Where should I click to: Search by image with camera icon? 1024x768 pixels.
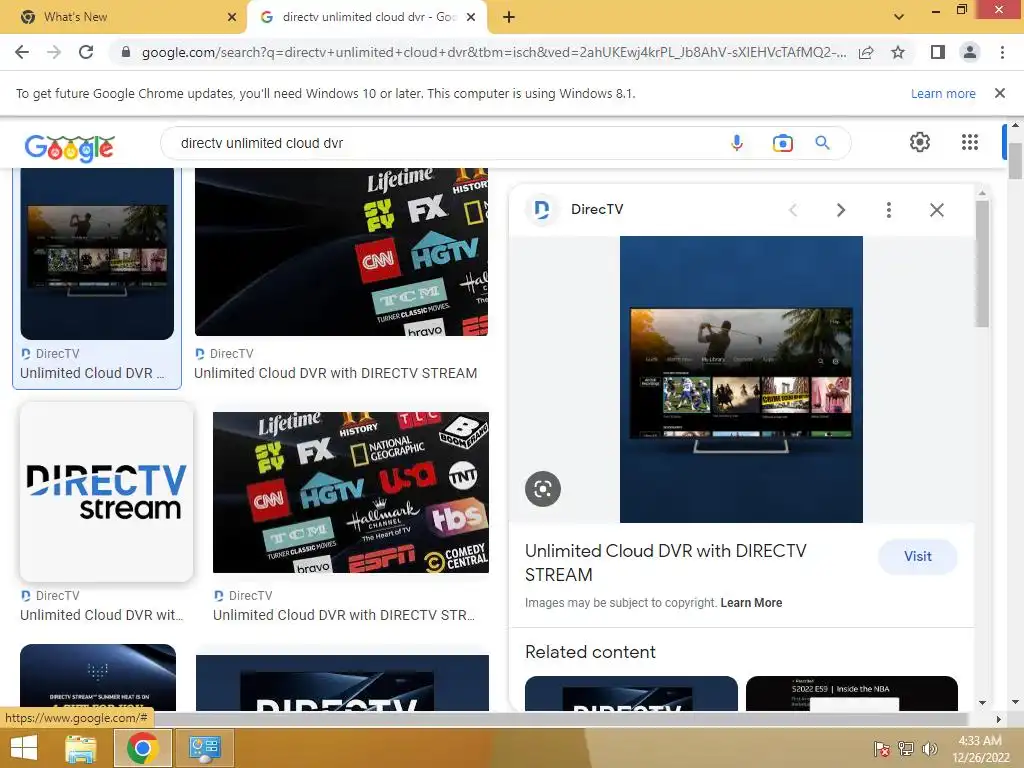[782, 142]
